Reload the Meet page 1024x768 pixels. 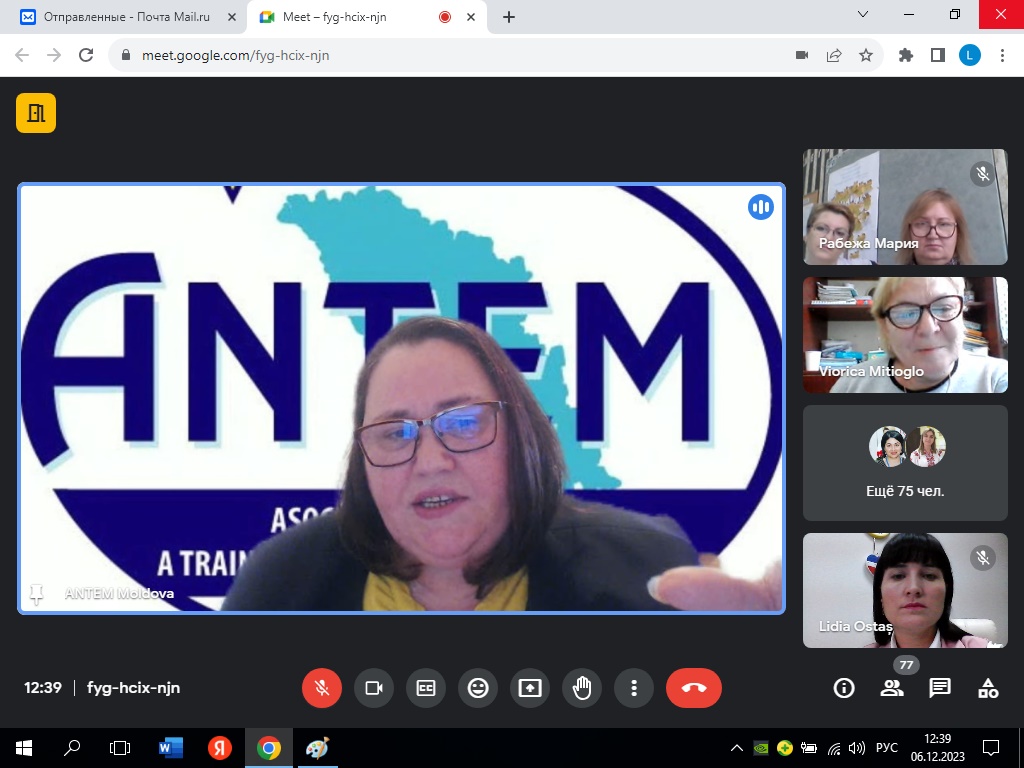[x=86, y=56]
